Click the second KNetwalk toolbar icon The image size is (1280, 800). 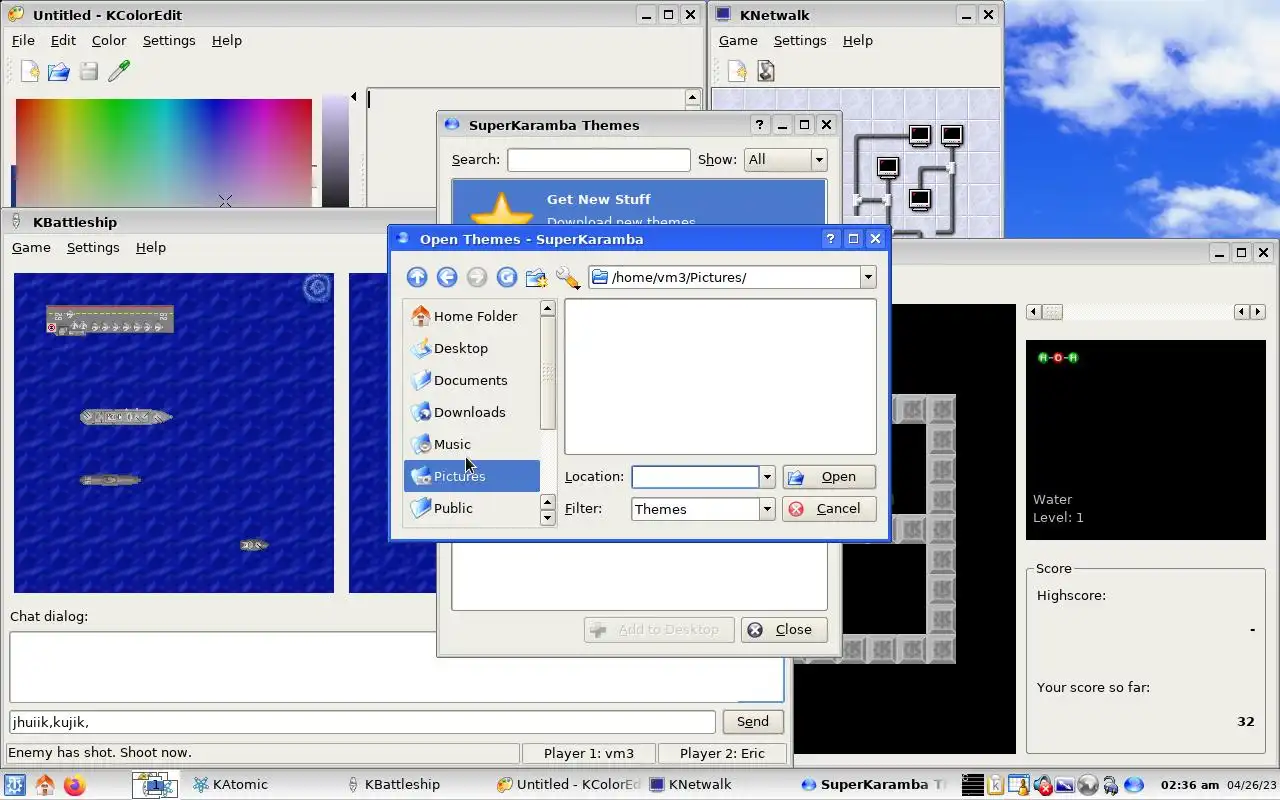[x=766, y=71]
